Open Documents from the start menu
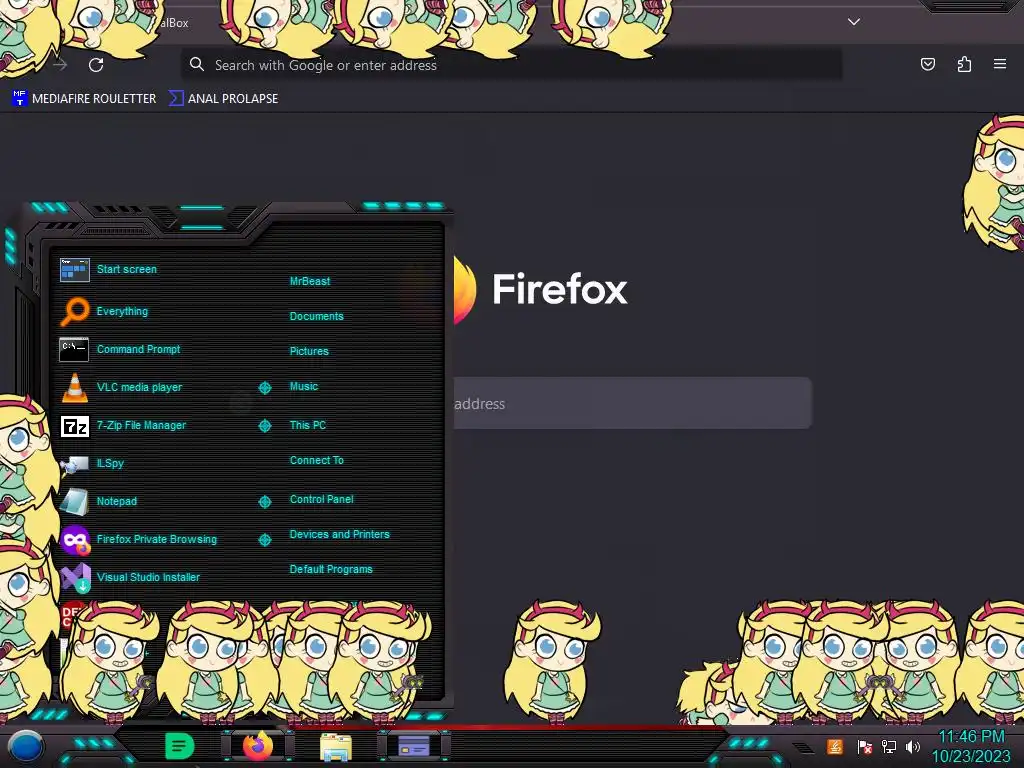 pyautogui.click(x=316, y=316)
